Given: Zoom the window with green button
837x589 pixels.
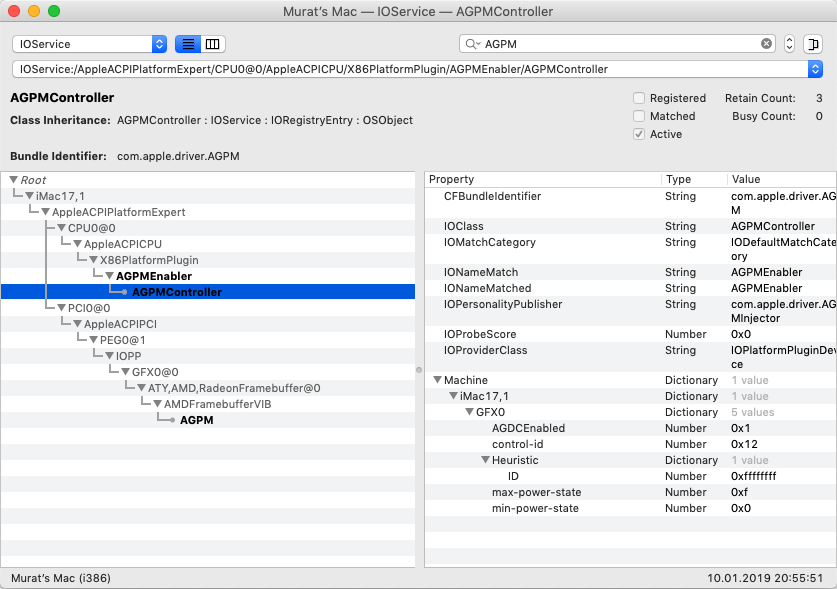Looking at the screenshot, I should pyautogui.click(x=53, y=11).
